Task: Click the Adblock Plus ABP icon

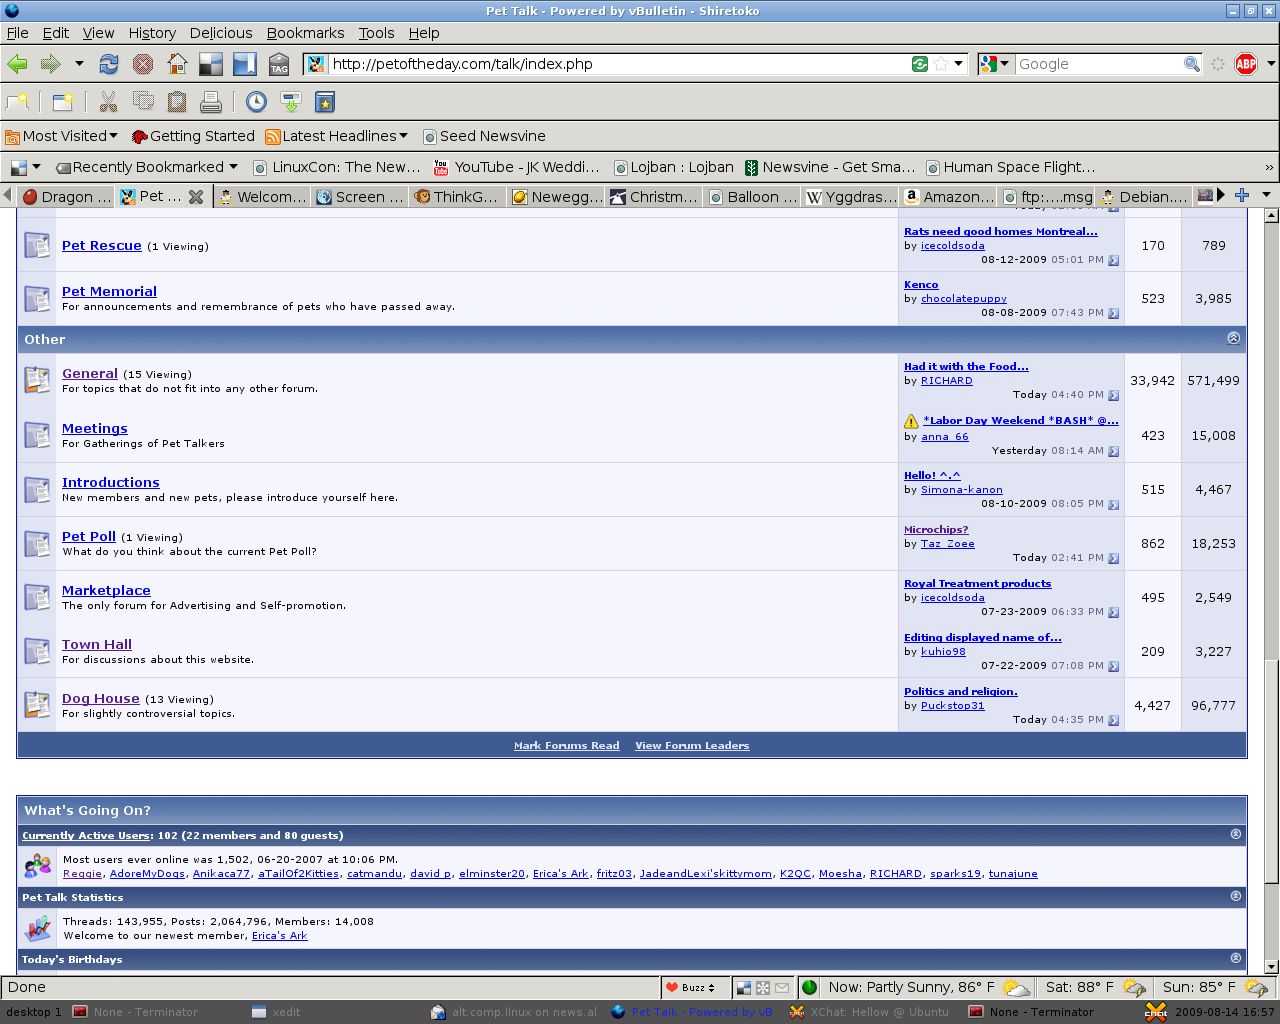Action: point(1246,64)
